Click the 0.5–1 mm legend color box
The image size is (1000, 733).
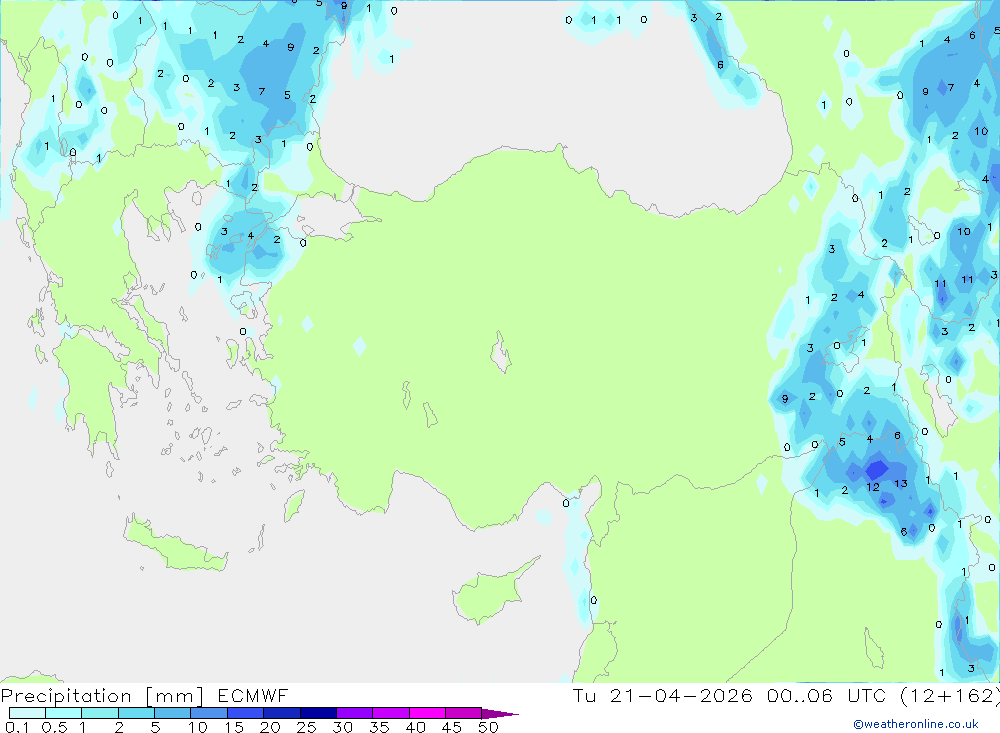pyautogui.click(x=64, y=713)
